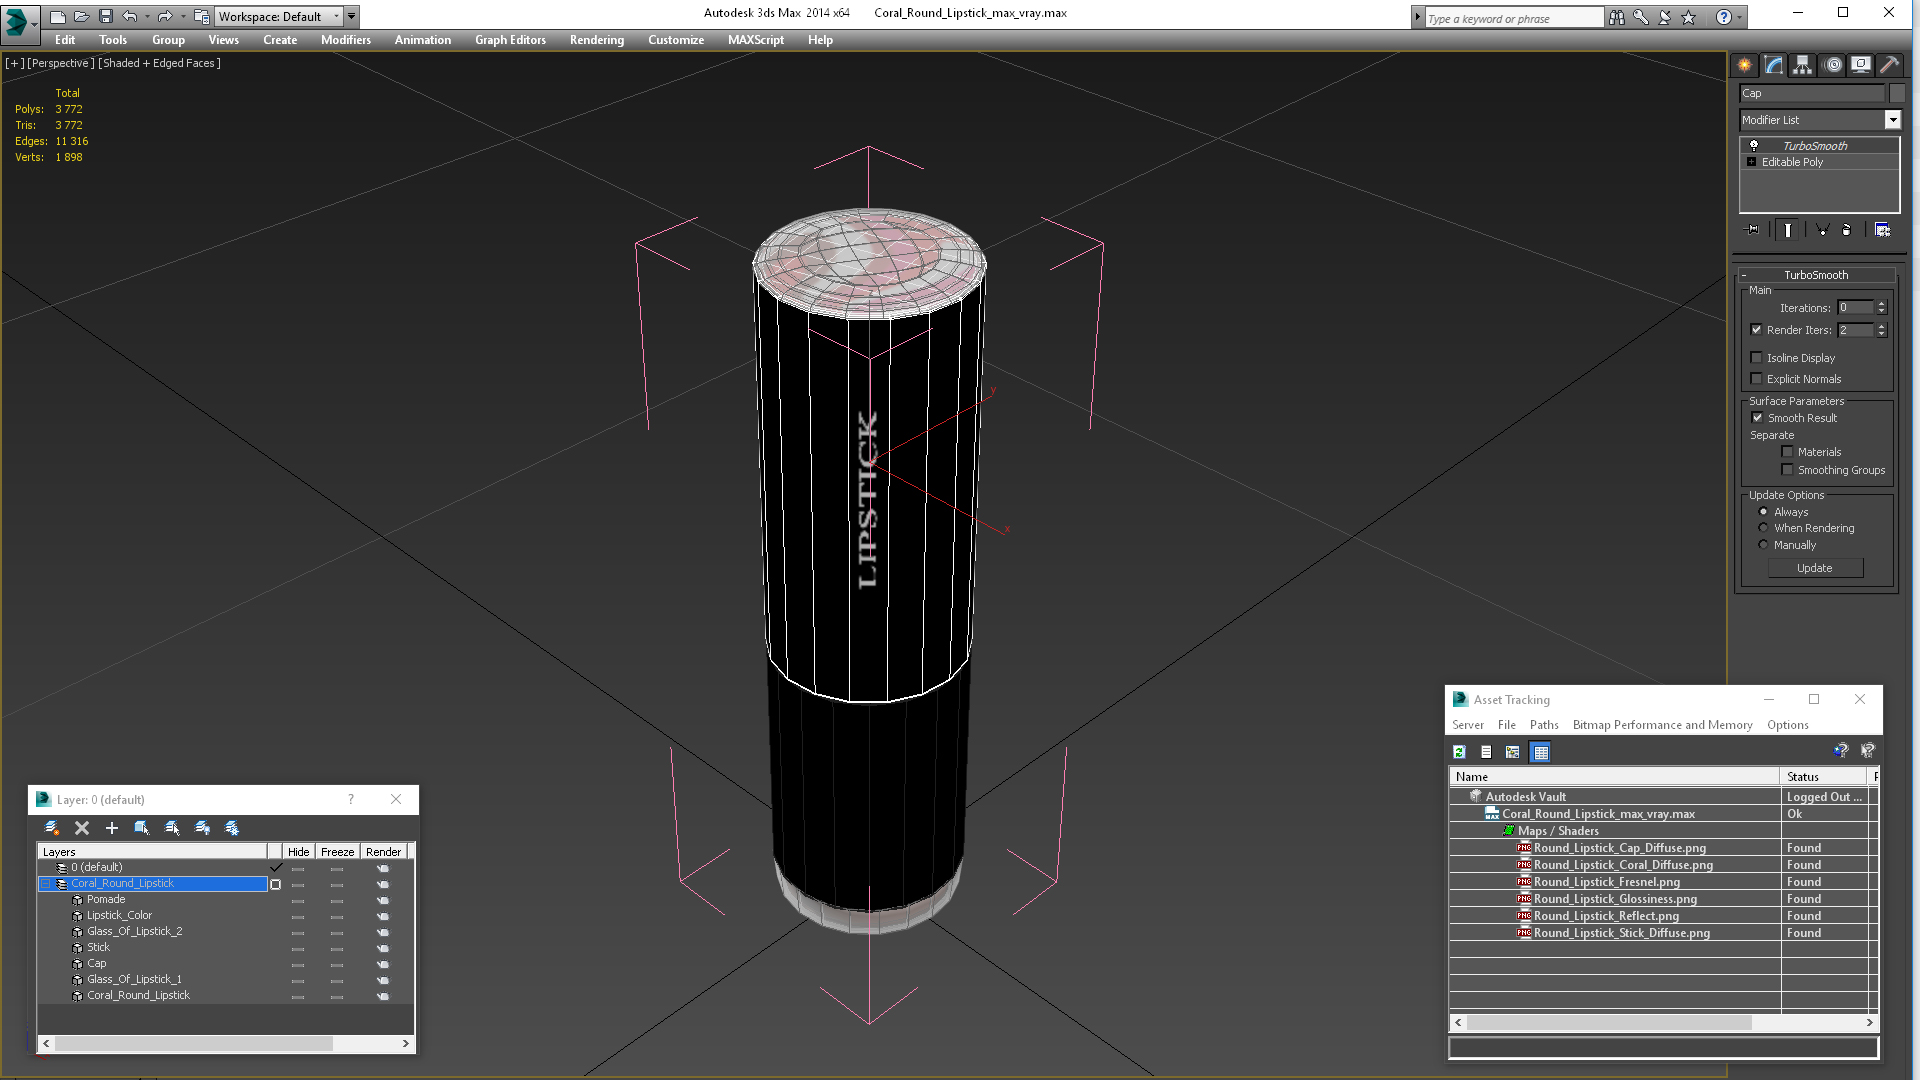1920x1080 pixels.
Task: Open Configure Modifier Sets icon
Action: 1882,230
